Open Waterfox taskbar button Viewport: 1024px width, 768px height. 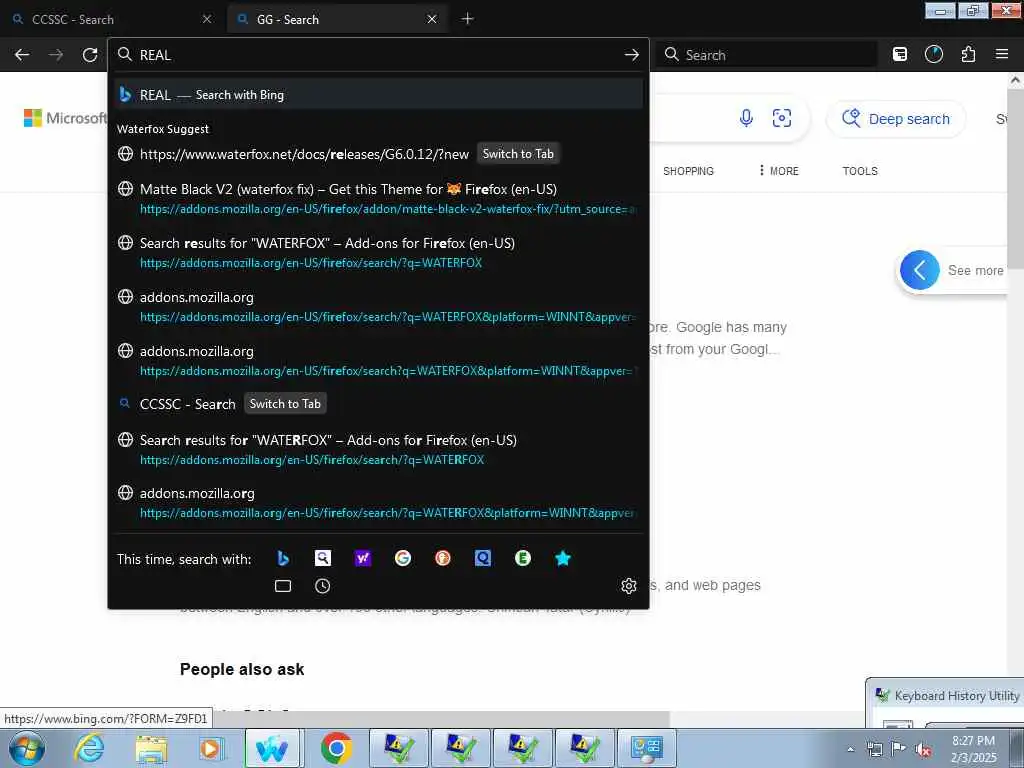click(x=272, y=748)
